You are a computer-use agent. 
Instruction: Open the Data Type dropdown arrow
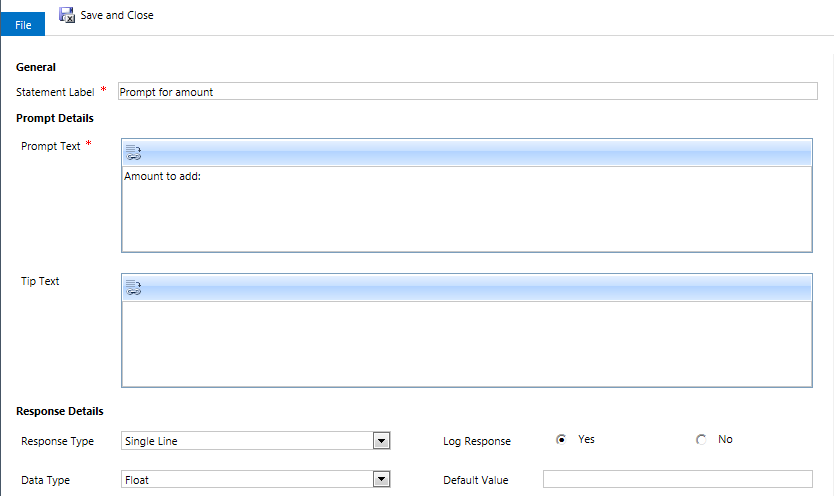pos(381,480)
